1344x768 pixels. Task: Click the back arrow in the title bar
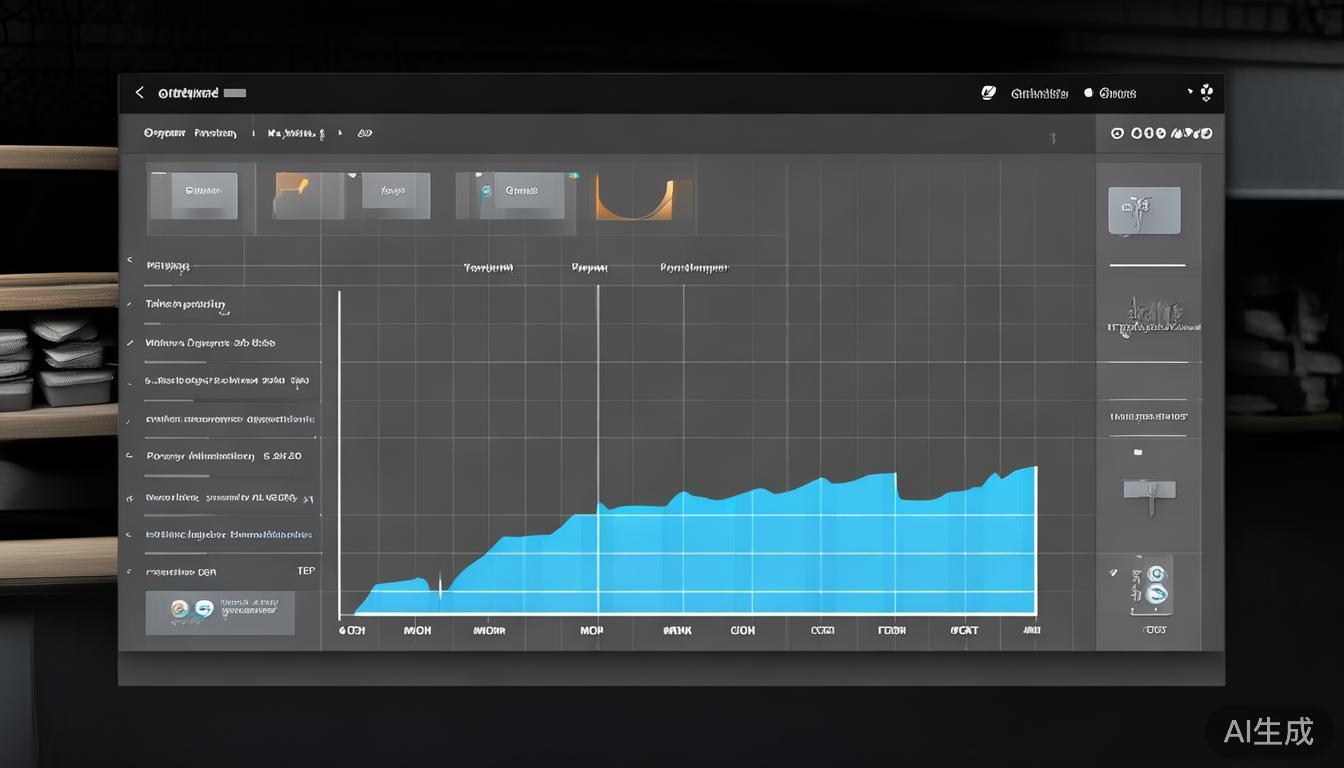coord(140,93)
